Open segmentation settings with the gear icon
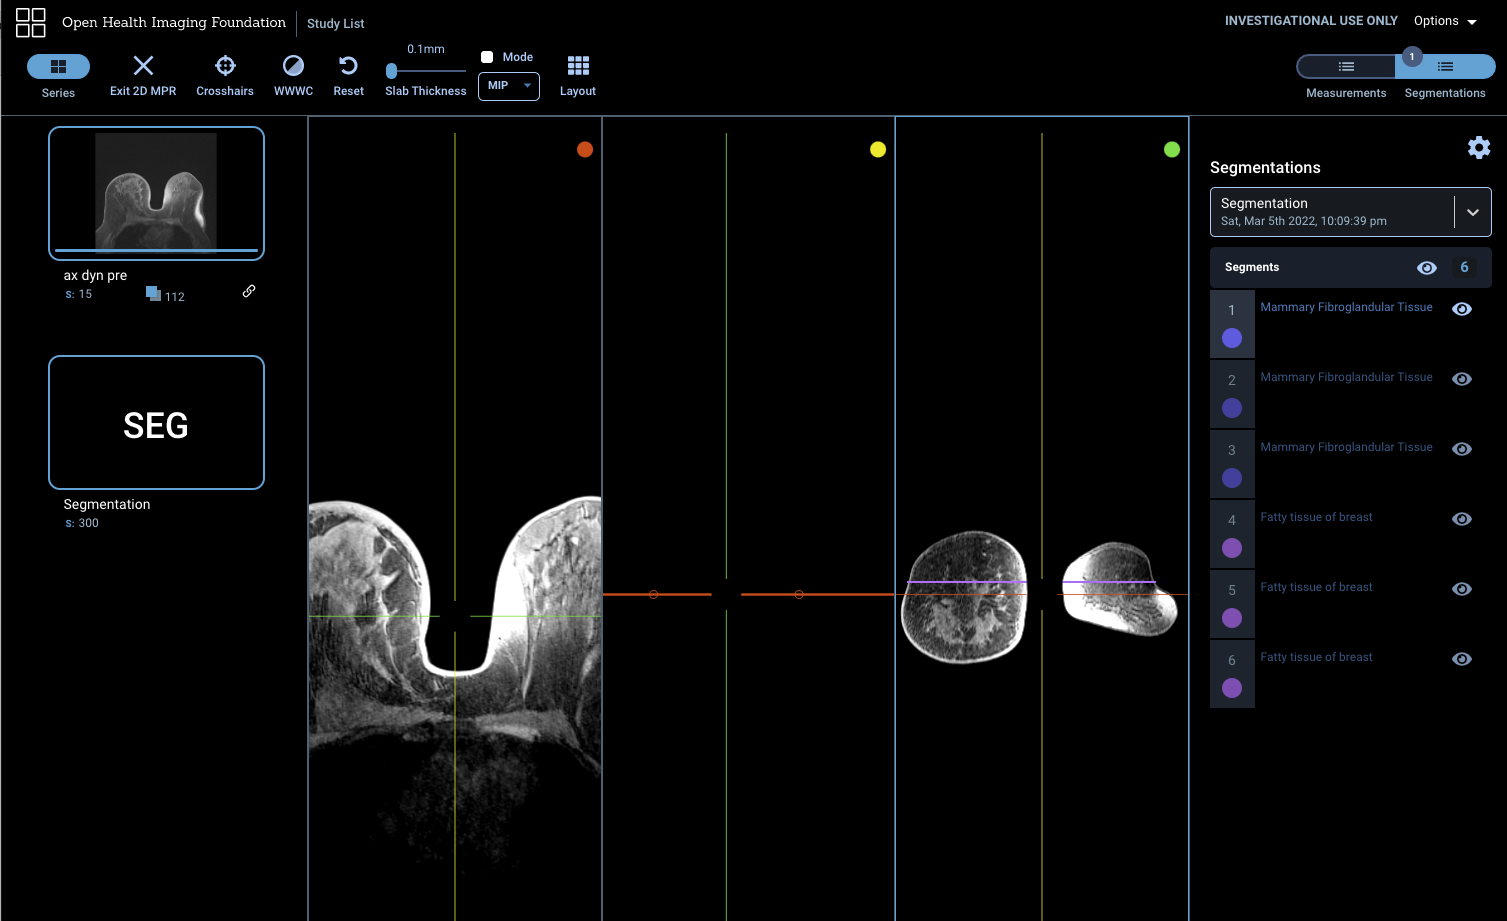Viewport: 1507px width, 921px height. [x=1479, y=147]
